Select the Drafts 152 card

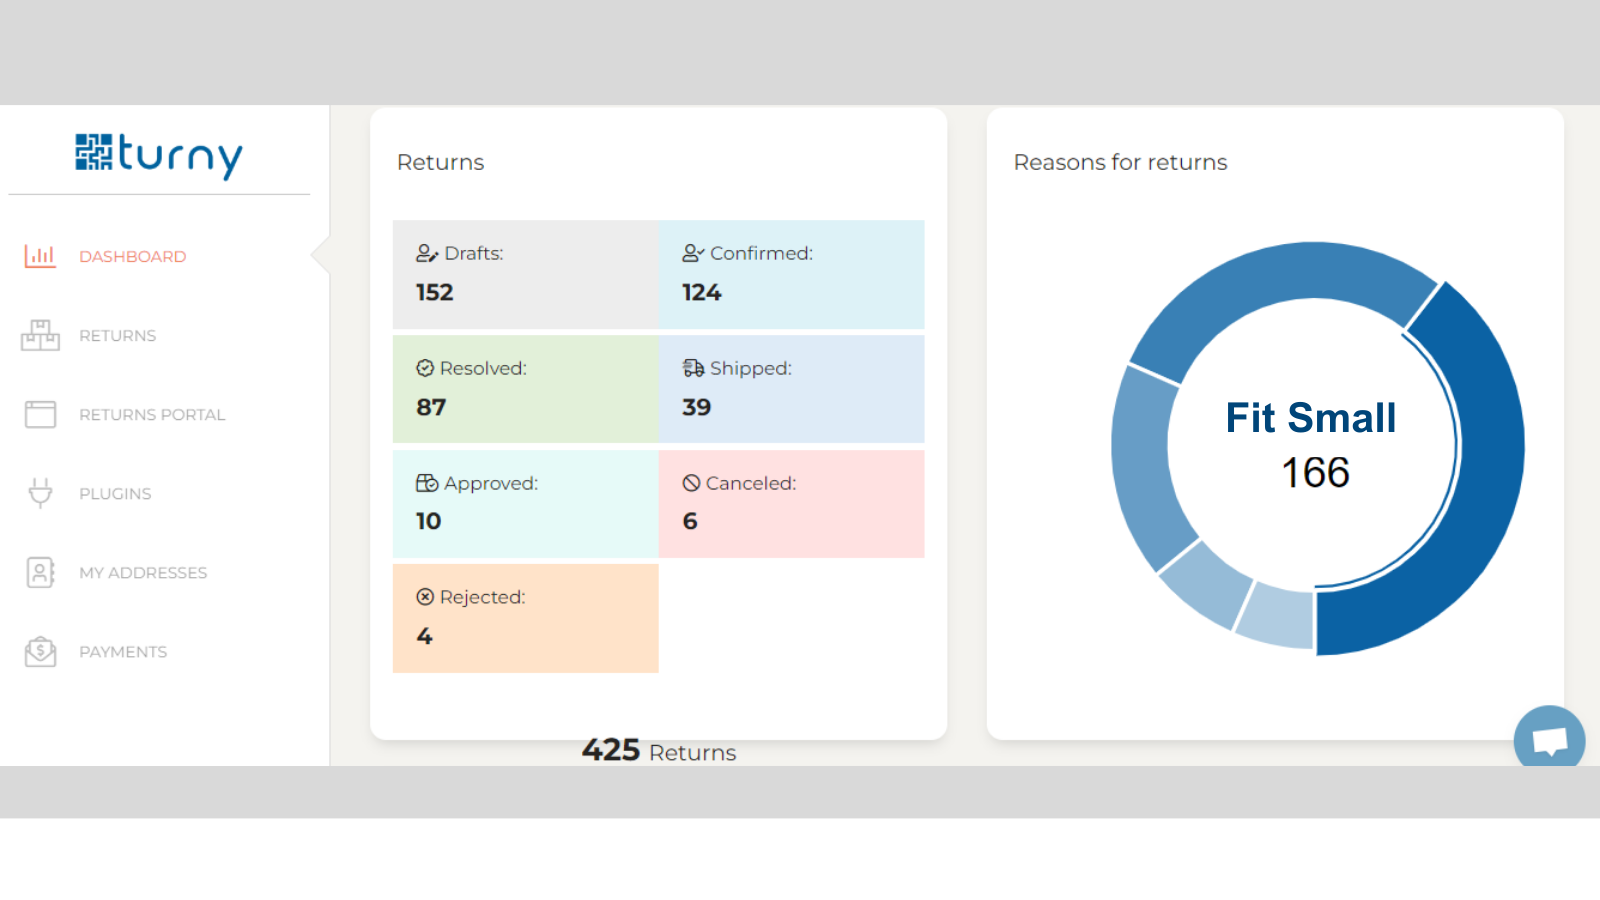(526, 274)
